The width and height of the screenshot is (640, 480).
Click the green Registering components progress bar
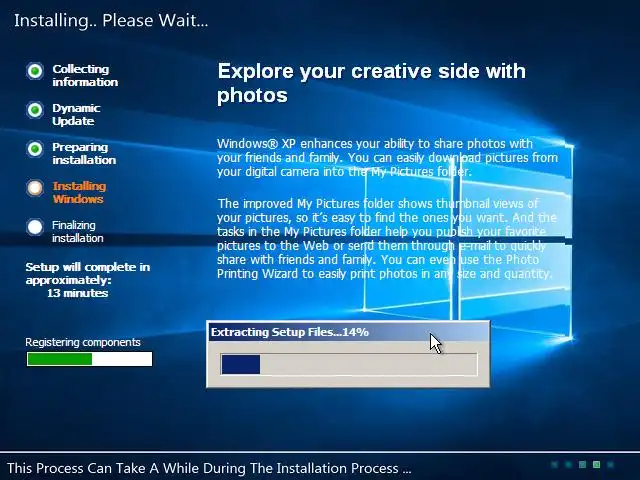pyautogui.click(x=89, y=359)
